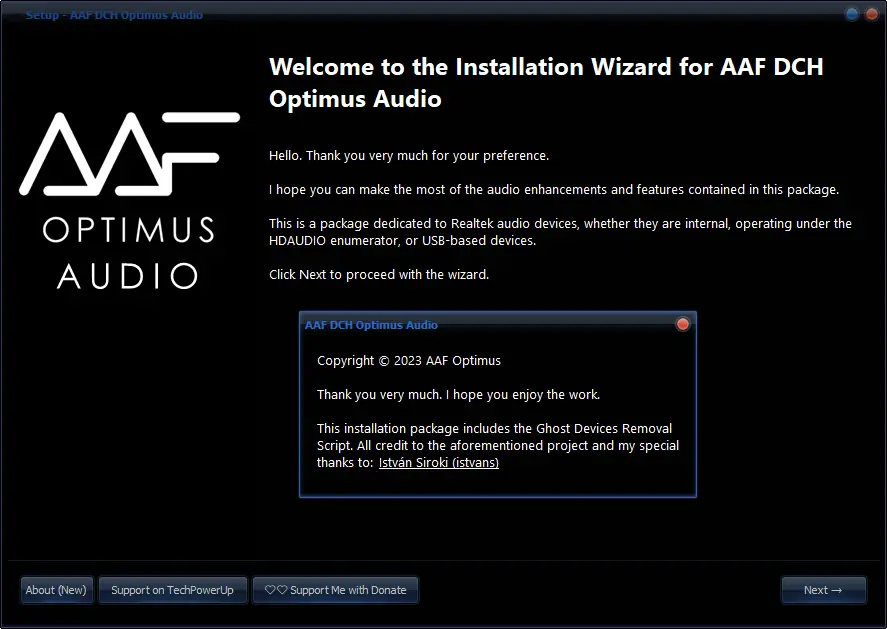Click 'I hope you can make the most' sentence
This screenshot has height=629, width=887.
[x=554, y=189]
